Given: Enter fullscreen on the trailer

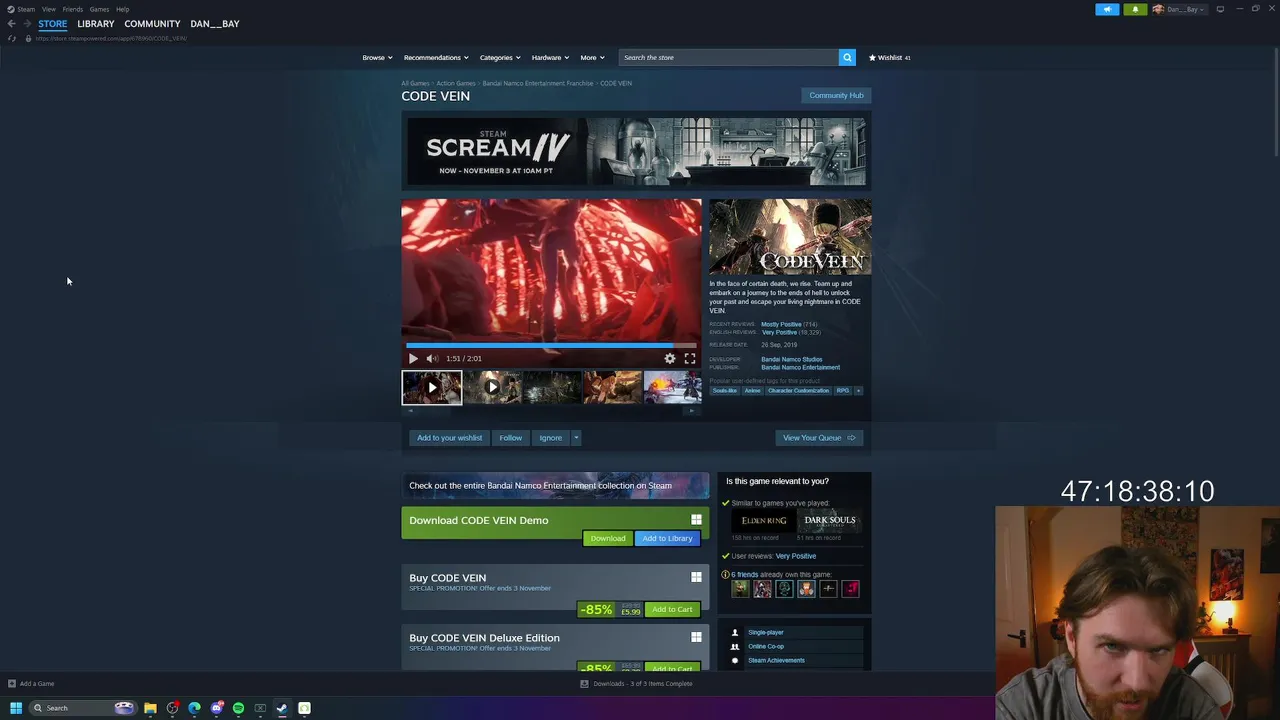Looking at the screenshot, I should click(x=690, y=358).
